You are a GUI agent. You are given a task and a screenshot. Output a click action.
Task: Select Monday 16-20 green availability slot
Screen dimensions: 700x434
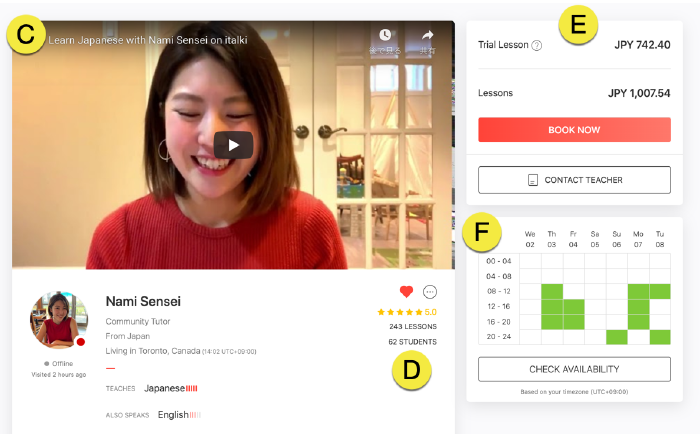coord(638,321)
